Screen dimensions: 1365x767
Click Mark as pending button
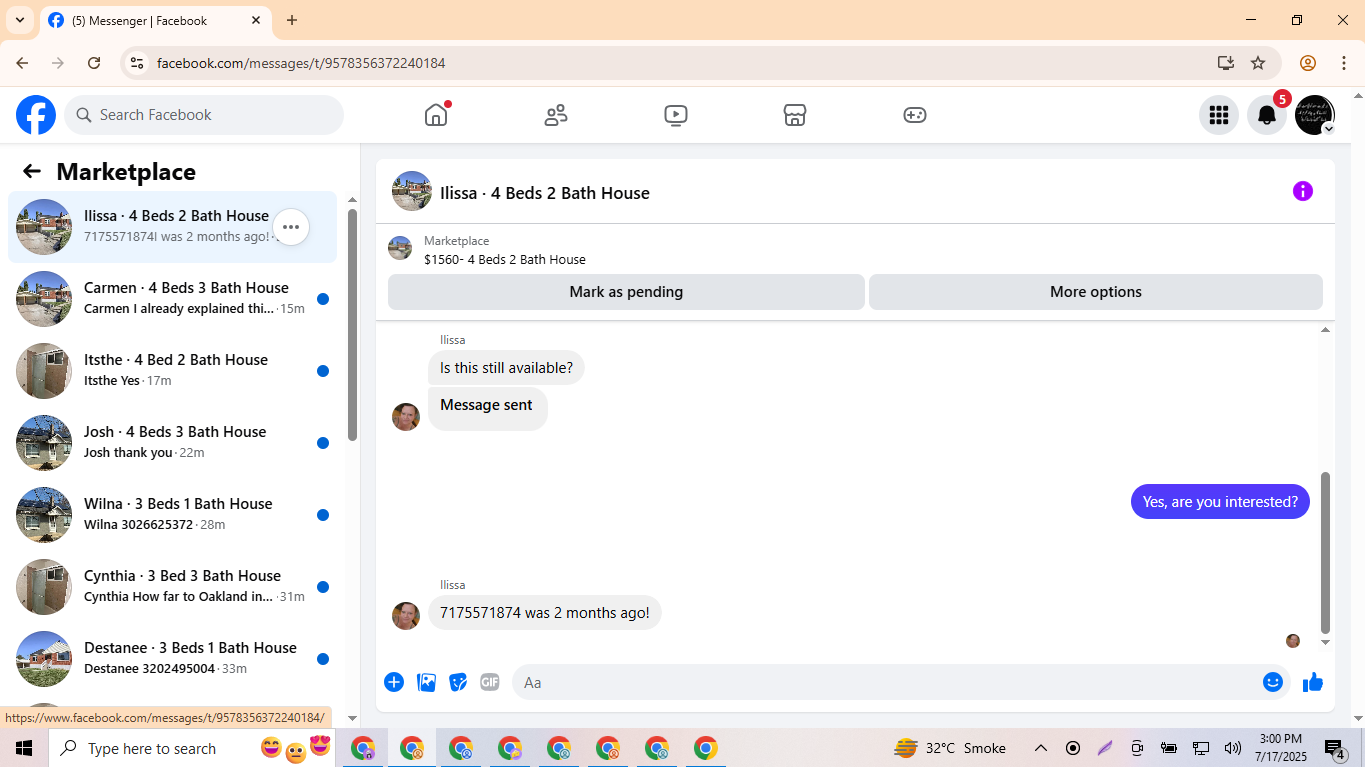pyautogui.click(x=626, y=292)
